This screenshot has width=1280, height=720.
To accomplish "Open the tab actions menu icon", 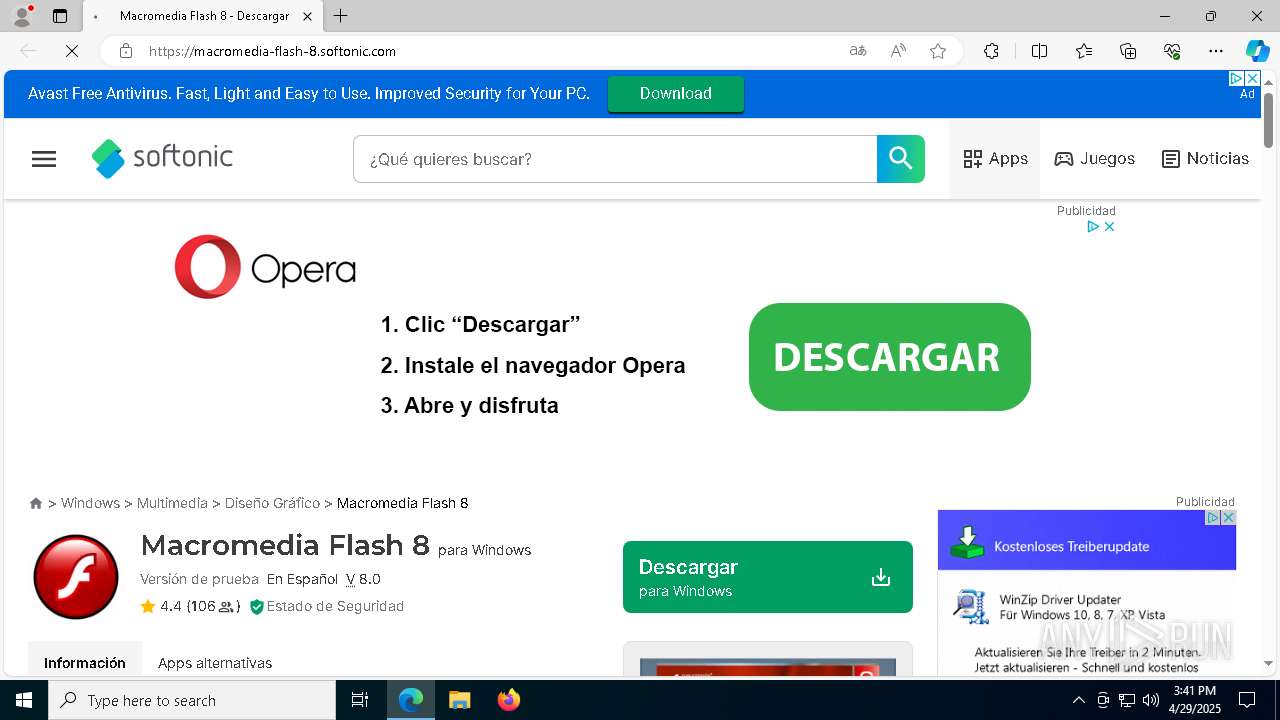I will (x=60, y=16).
